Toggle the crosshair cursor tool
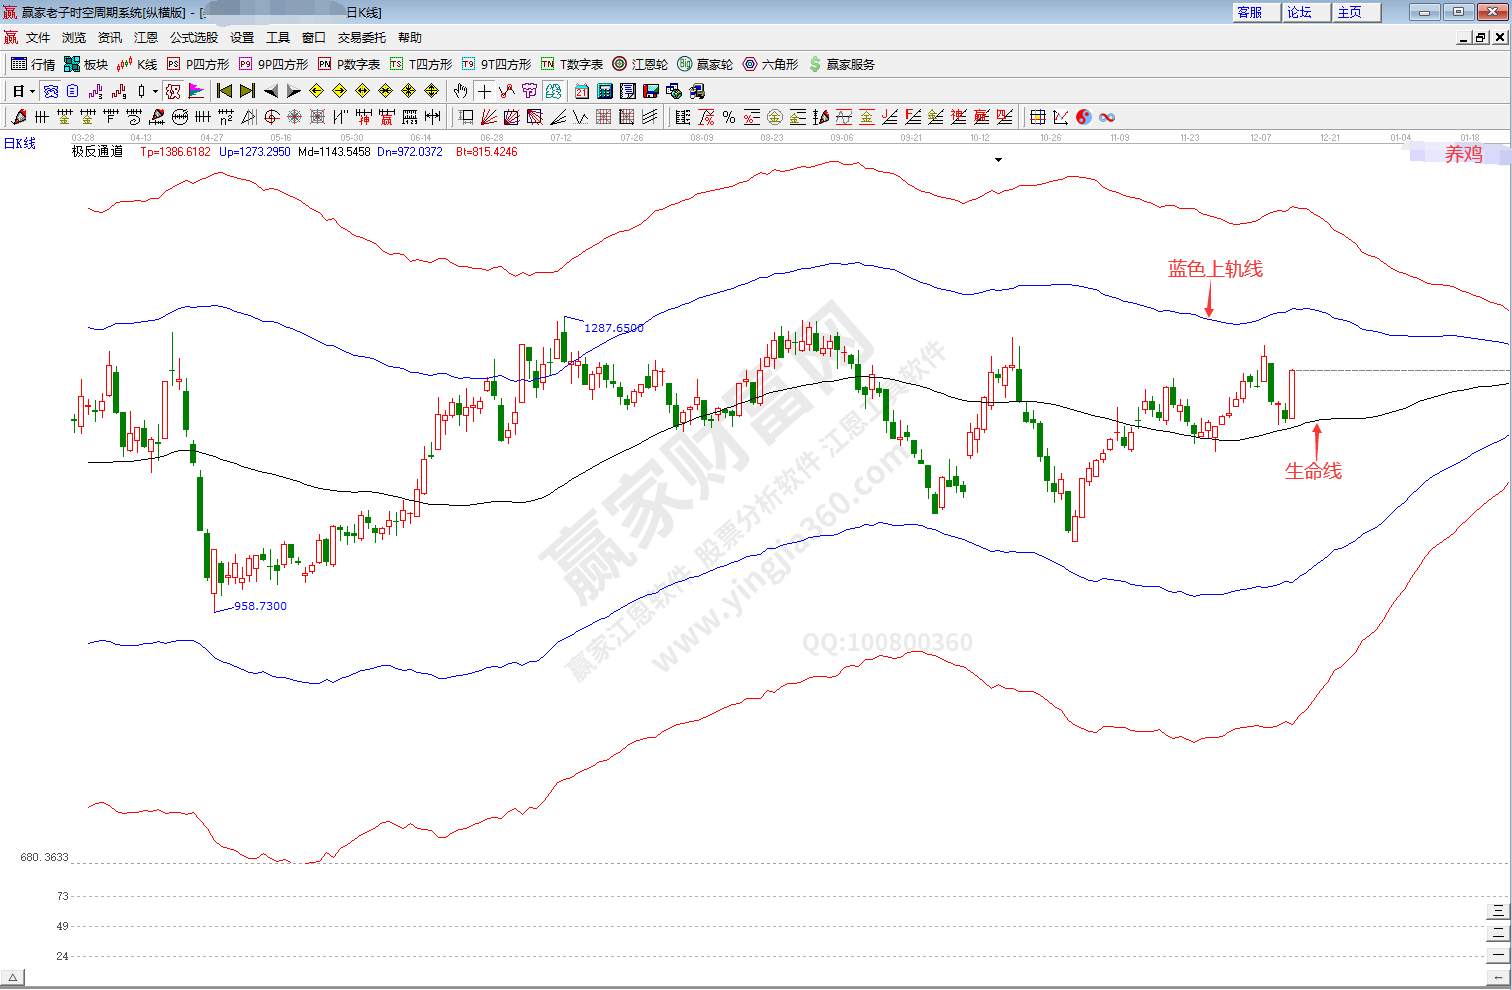The image size is (1512, 990). (484, 91)
